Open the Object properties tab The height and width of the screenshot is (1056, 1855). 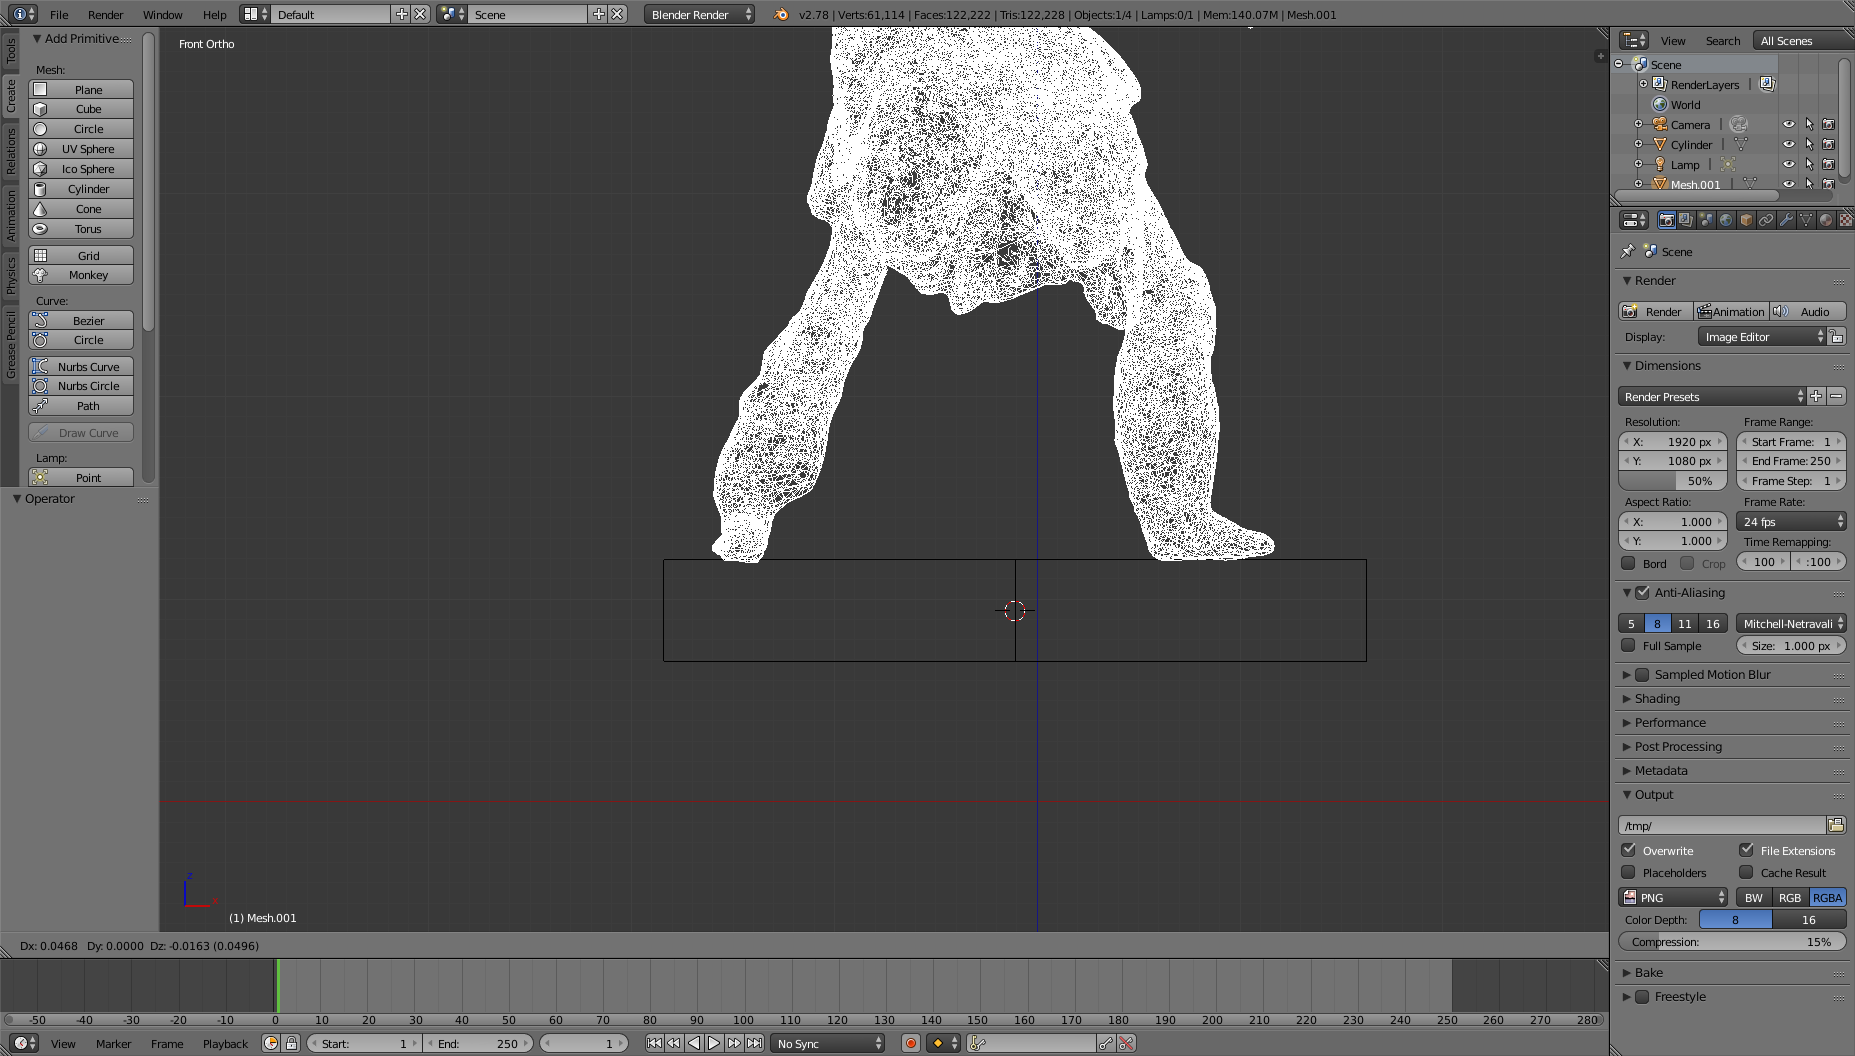click(1746, 220)
